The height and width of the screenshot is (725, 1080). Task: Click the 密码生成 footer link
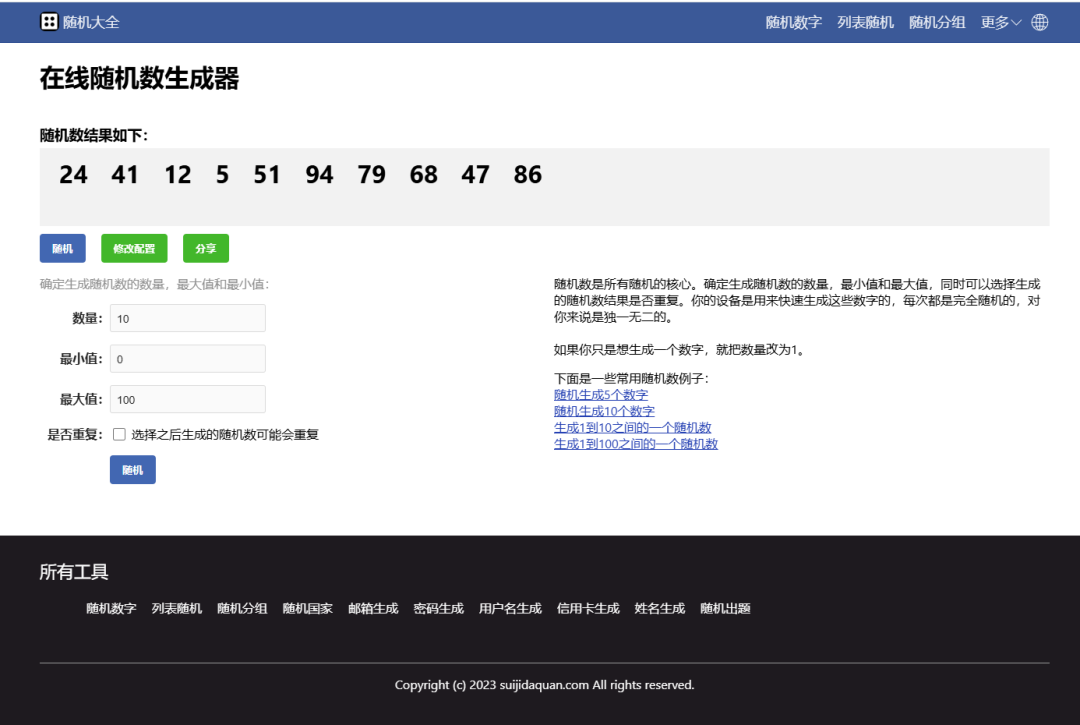(438, 607)
